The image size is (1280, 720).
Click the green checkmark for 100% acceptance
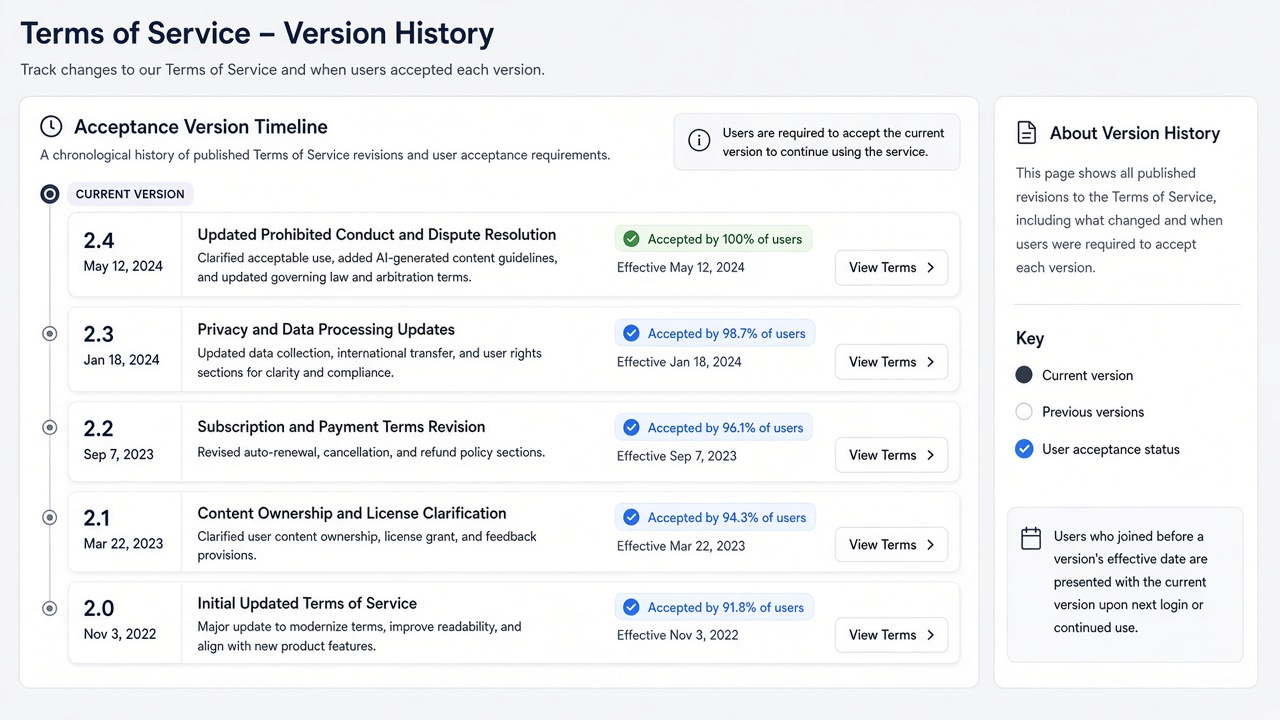point(631,239)
